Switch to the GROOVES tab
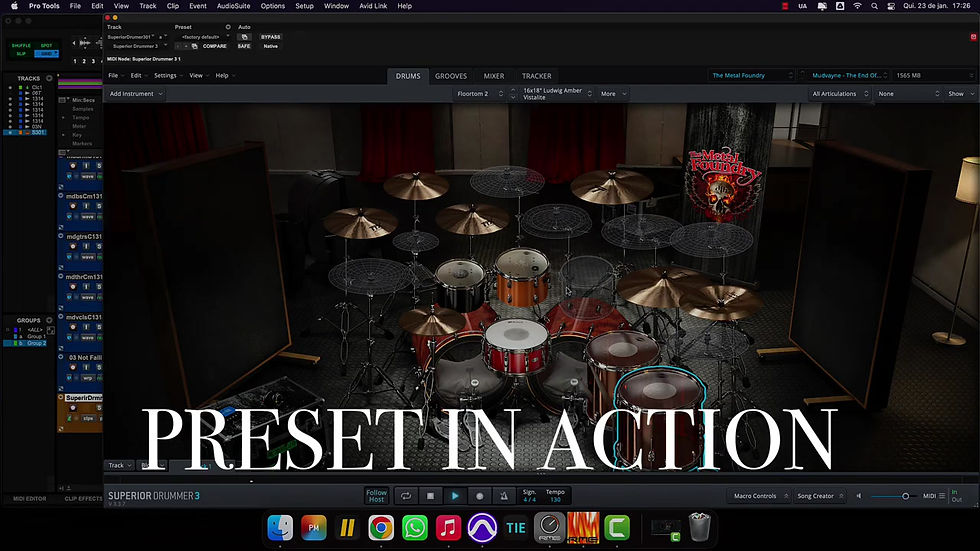This screenshot has height=551, width=980. (x=451, y=76)
